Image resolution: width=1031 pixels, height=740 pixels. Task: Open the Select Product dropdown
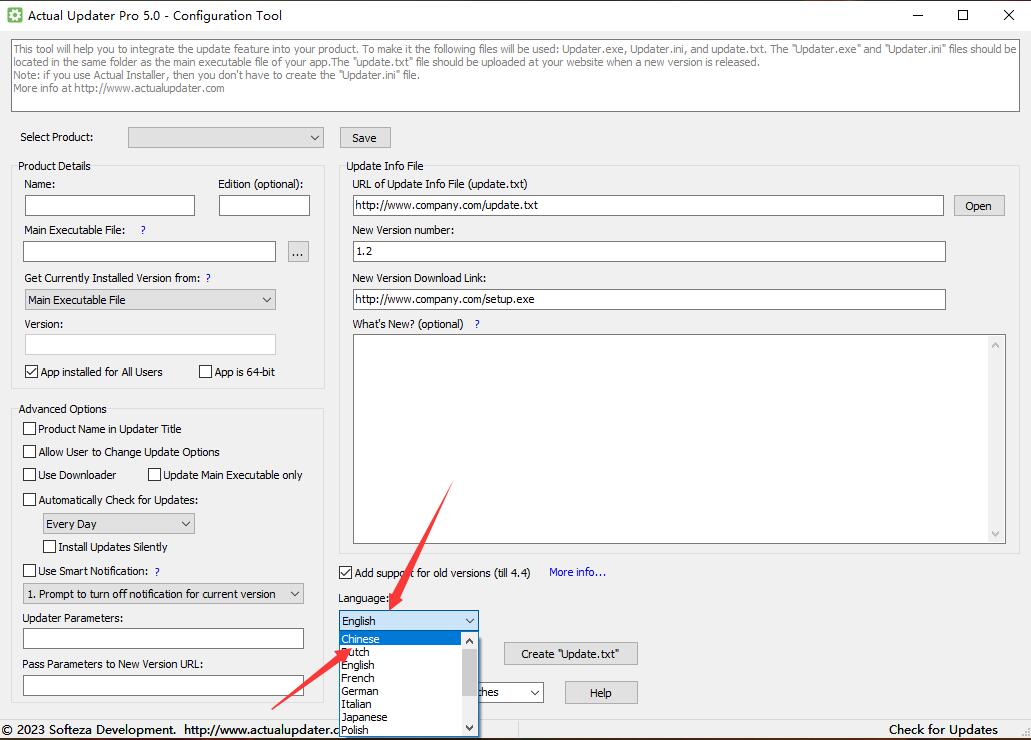tap(226, 137)
